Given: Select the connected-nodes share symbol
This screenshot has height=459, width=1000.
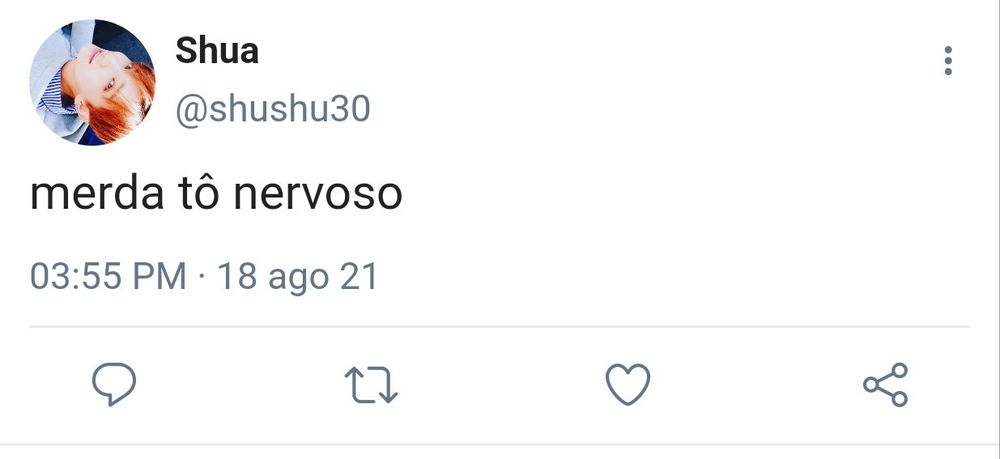Looking at the screenshot, I should (x=885, y=384).
